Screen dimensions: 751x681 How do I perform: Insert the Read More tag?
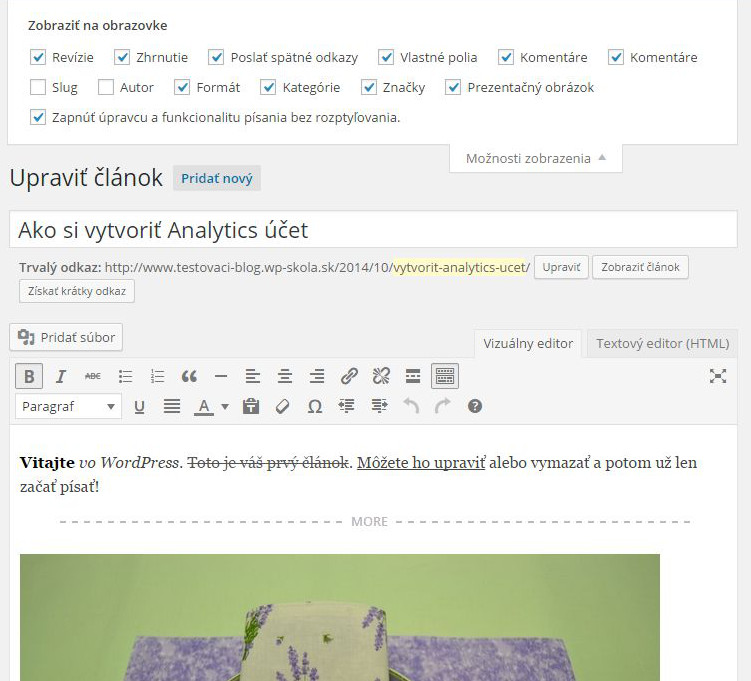click(413, 376)
